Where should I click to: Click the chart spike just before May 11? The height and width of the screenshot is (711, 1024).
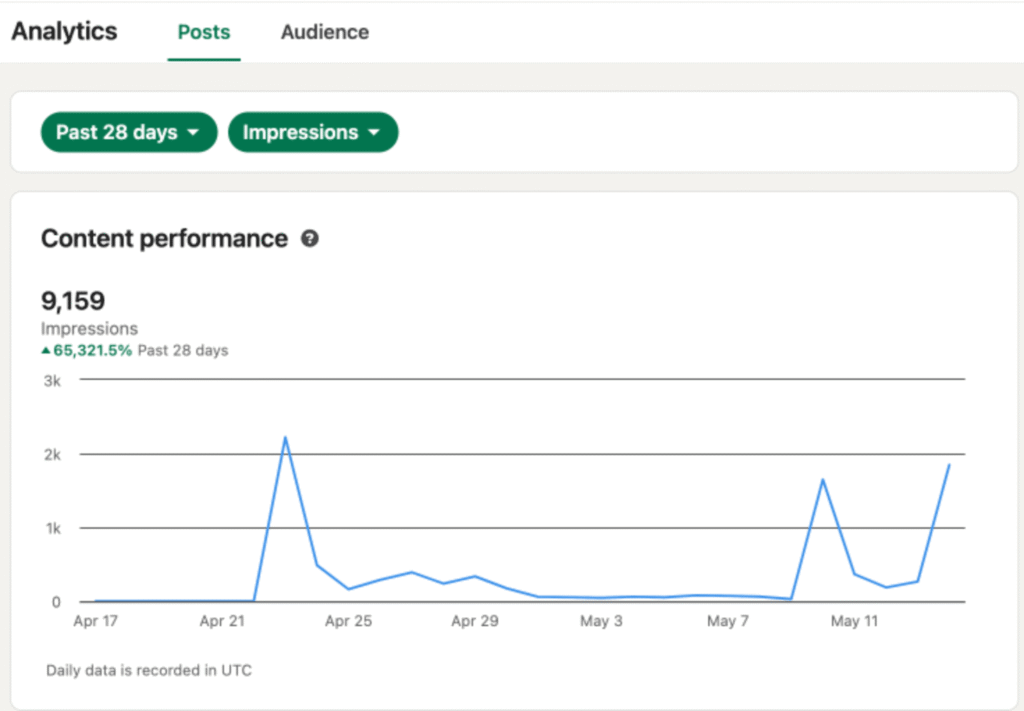pos(822,479)
